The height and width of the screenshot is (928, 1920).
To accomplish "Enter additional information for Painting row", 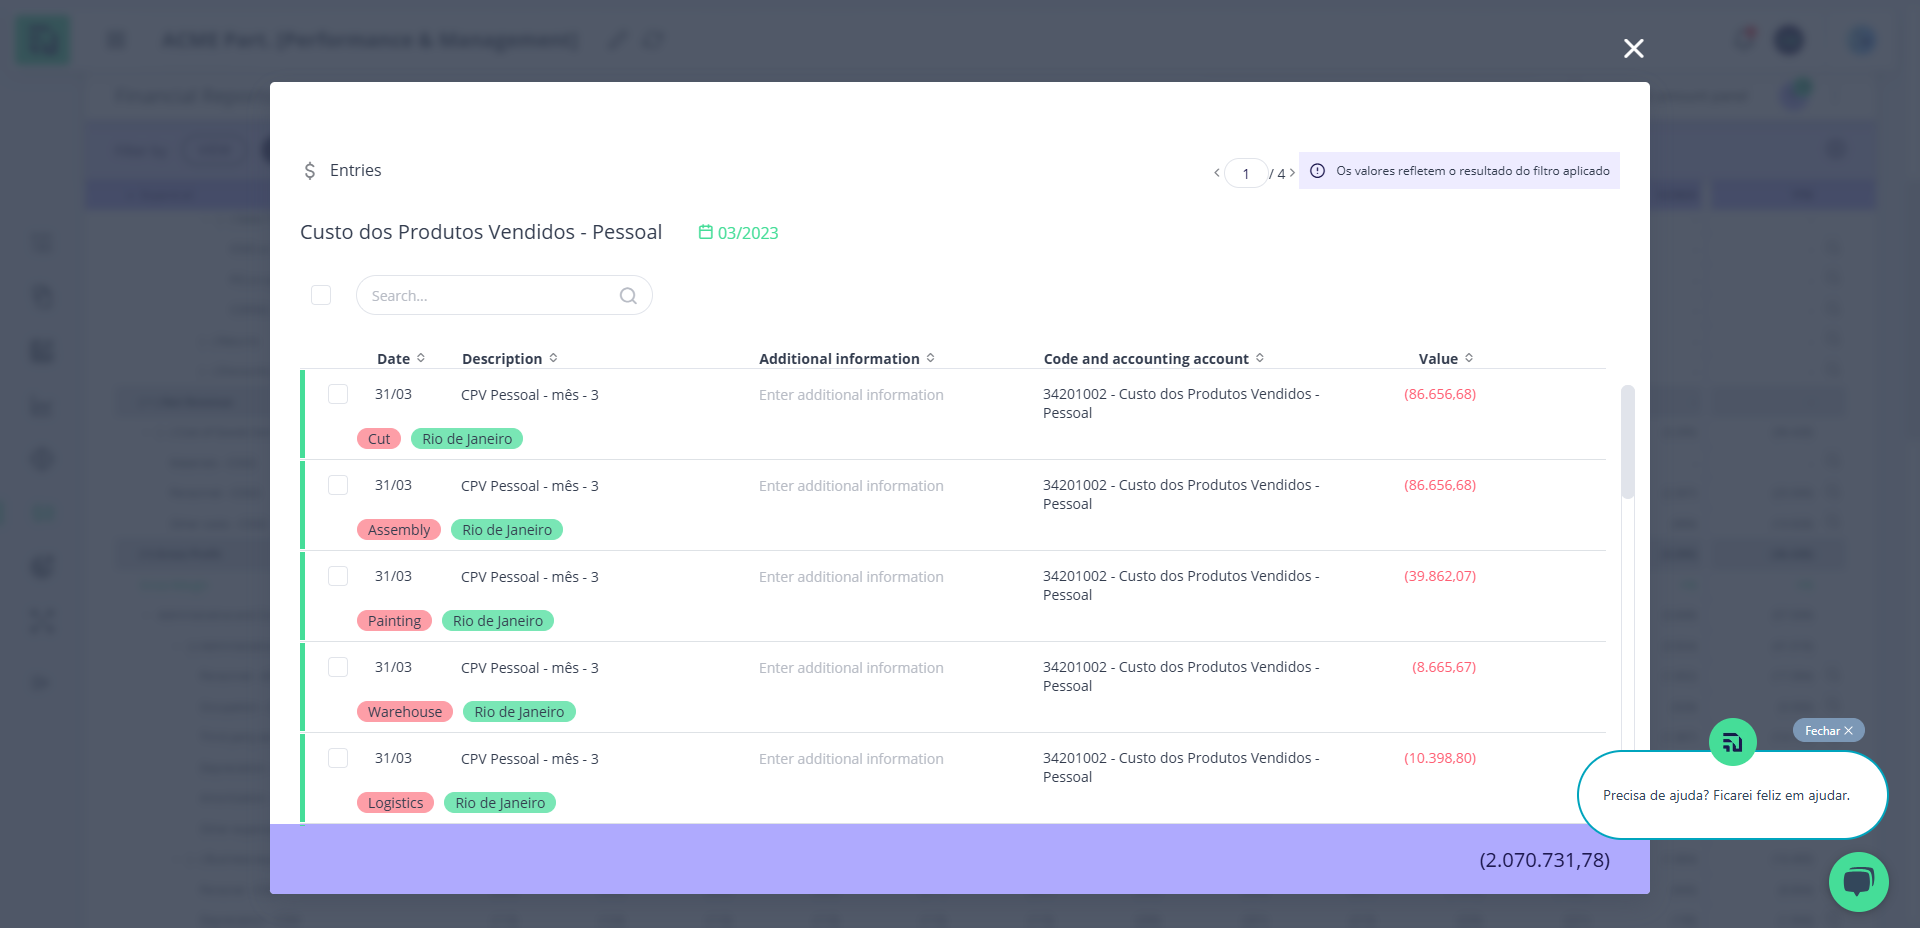I will pyautogui.click(x=851, y=577).
